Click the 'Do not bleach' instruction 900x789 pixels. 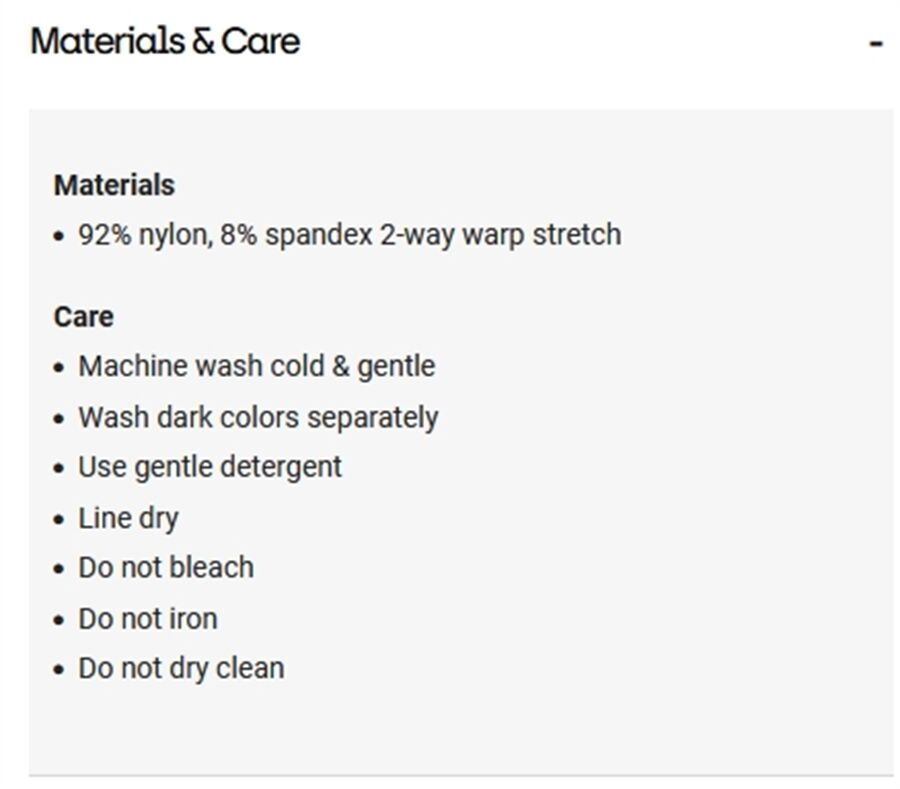point(166,568)
